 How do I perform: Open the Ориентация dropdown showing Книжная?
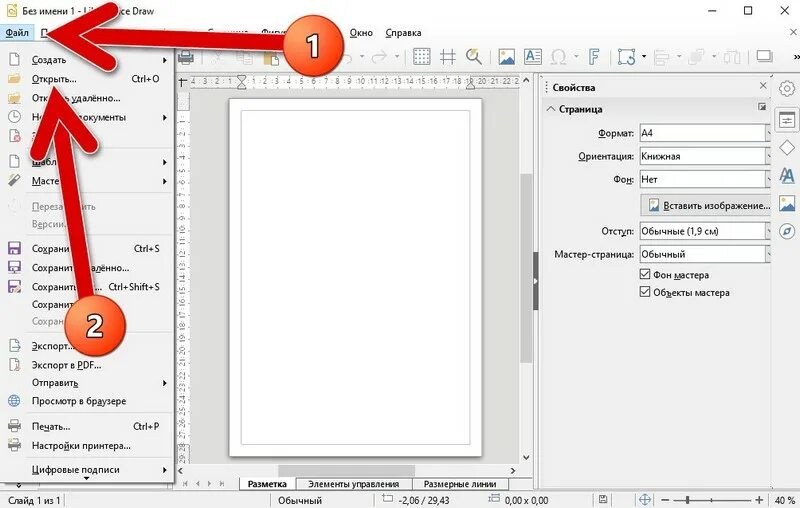point(704,156)
